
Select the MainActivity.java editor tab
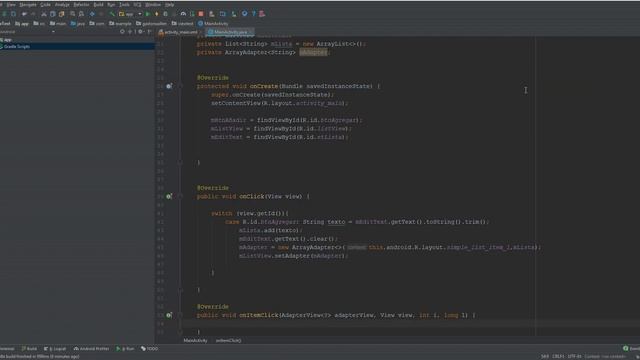tap(229, 32)
